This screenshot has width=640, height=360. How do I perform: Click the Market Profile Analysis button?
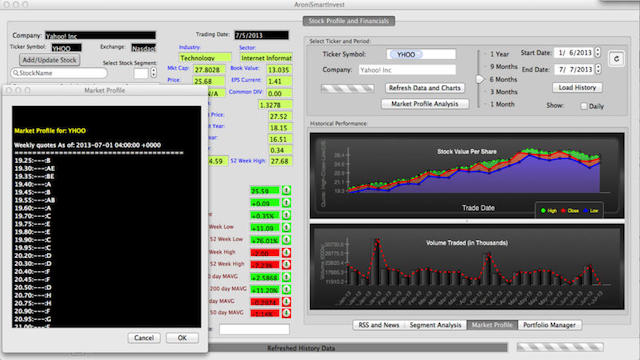[425, 104]
